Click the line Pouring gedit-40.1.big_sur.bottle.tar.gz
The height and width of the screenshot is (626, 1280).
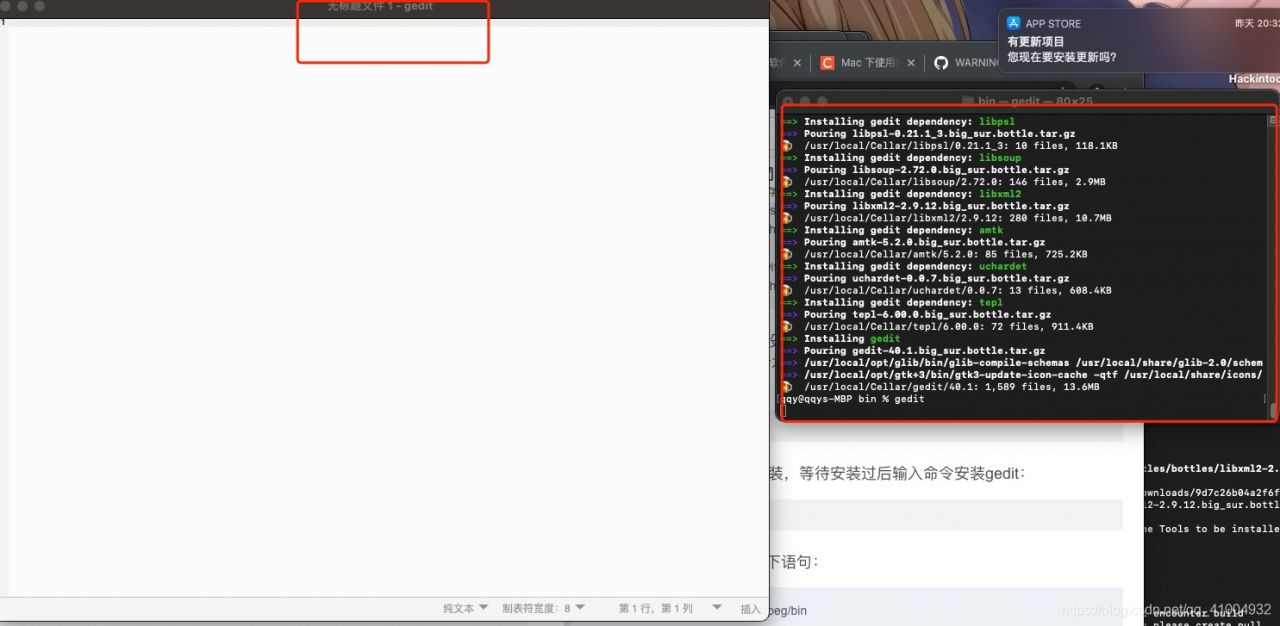point(914,350)
